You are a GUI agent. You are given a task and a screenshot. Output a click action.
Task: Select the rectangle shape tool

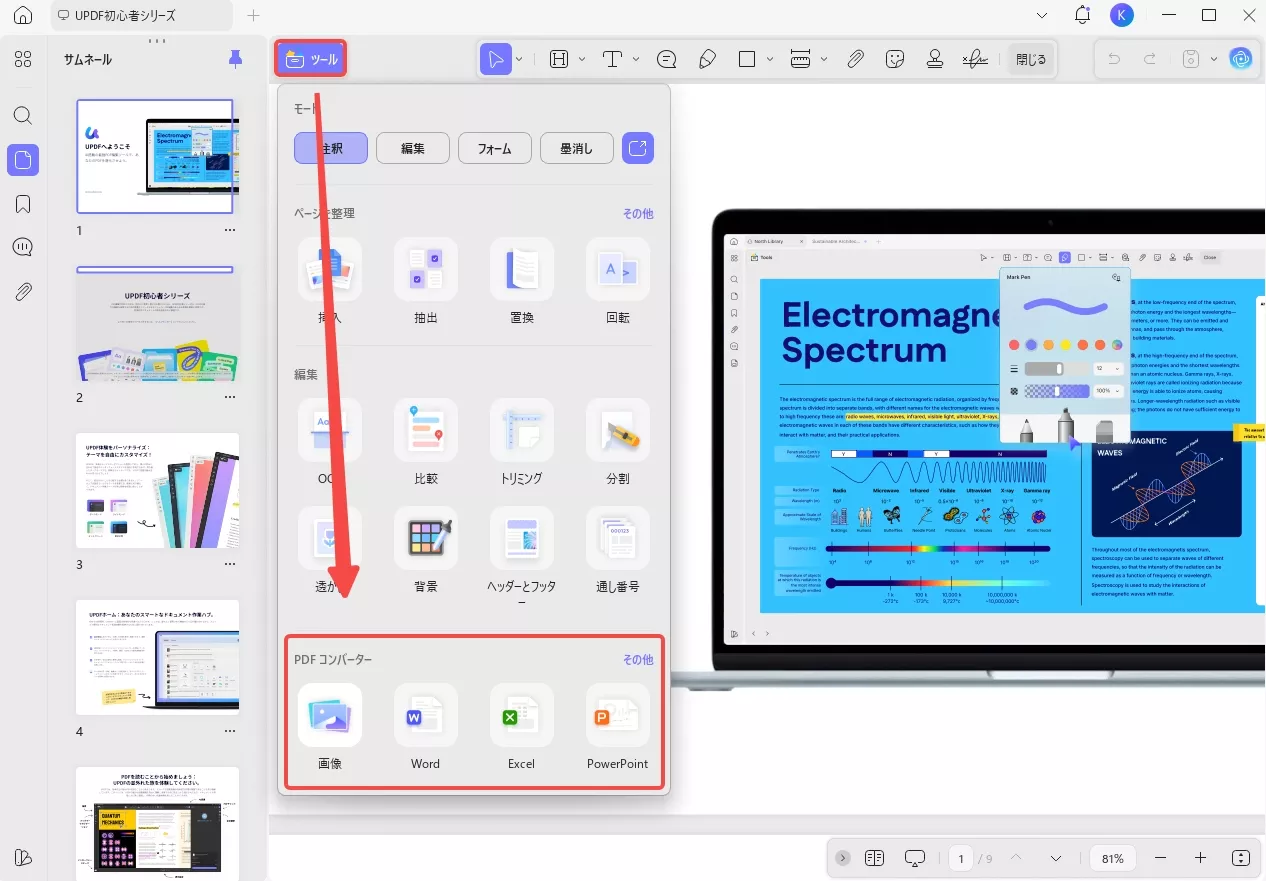point(747,59)
